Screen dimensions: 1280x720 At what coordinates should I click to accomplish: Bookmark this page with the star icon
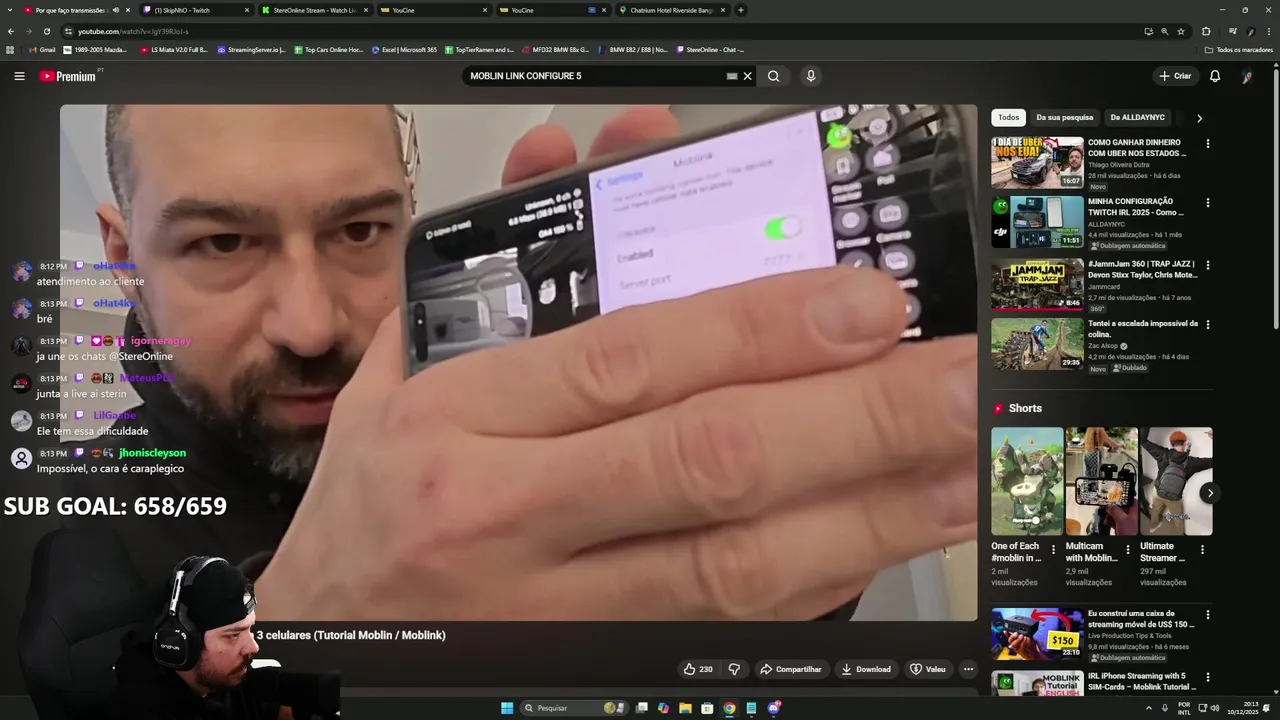click(x=1181, y=31)
